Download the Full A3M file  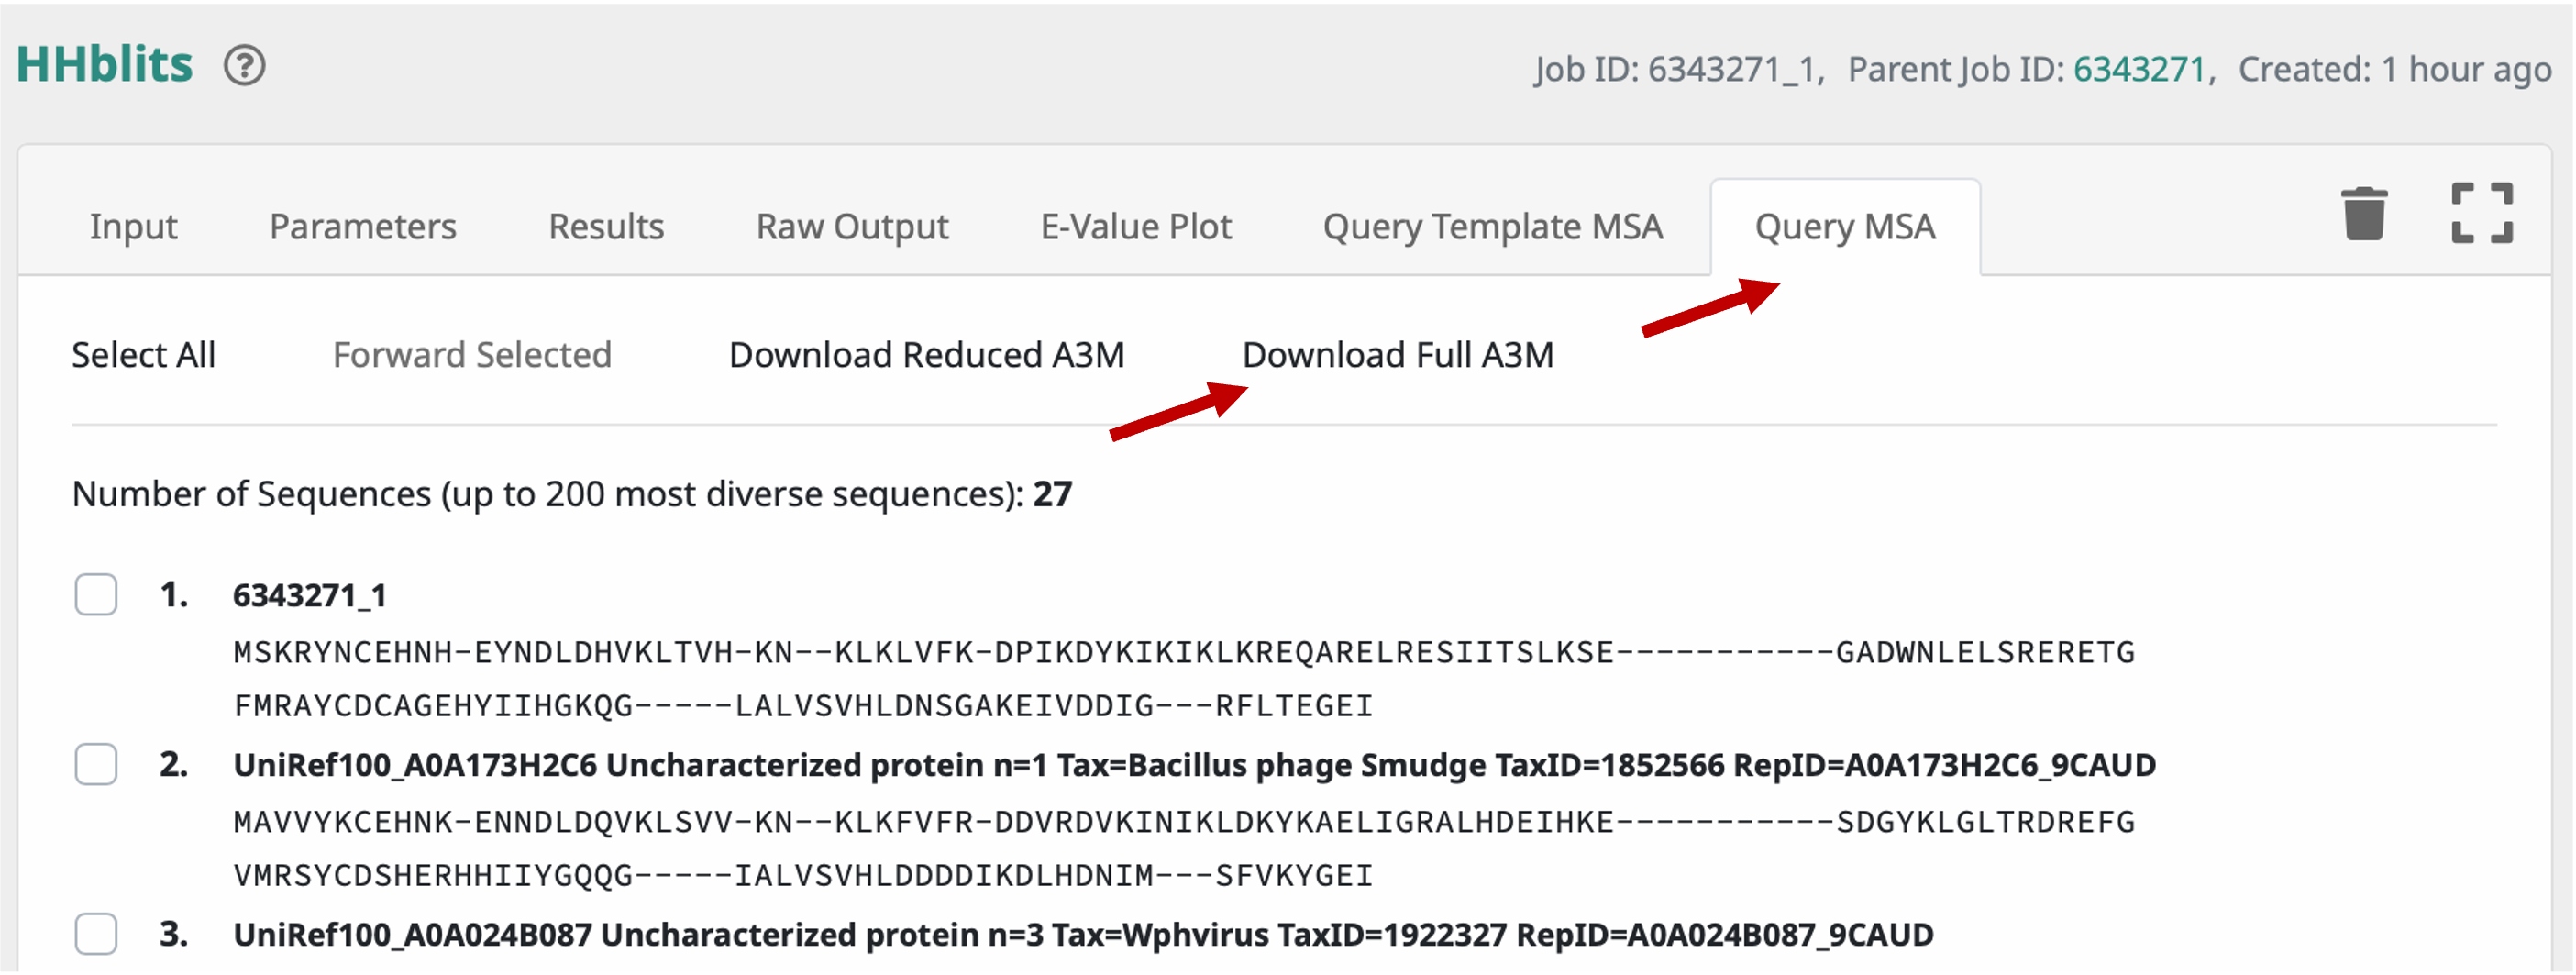[x=1398, y=355]
